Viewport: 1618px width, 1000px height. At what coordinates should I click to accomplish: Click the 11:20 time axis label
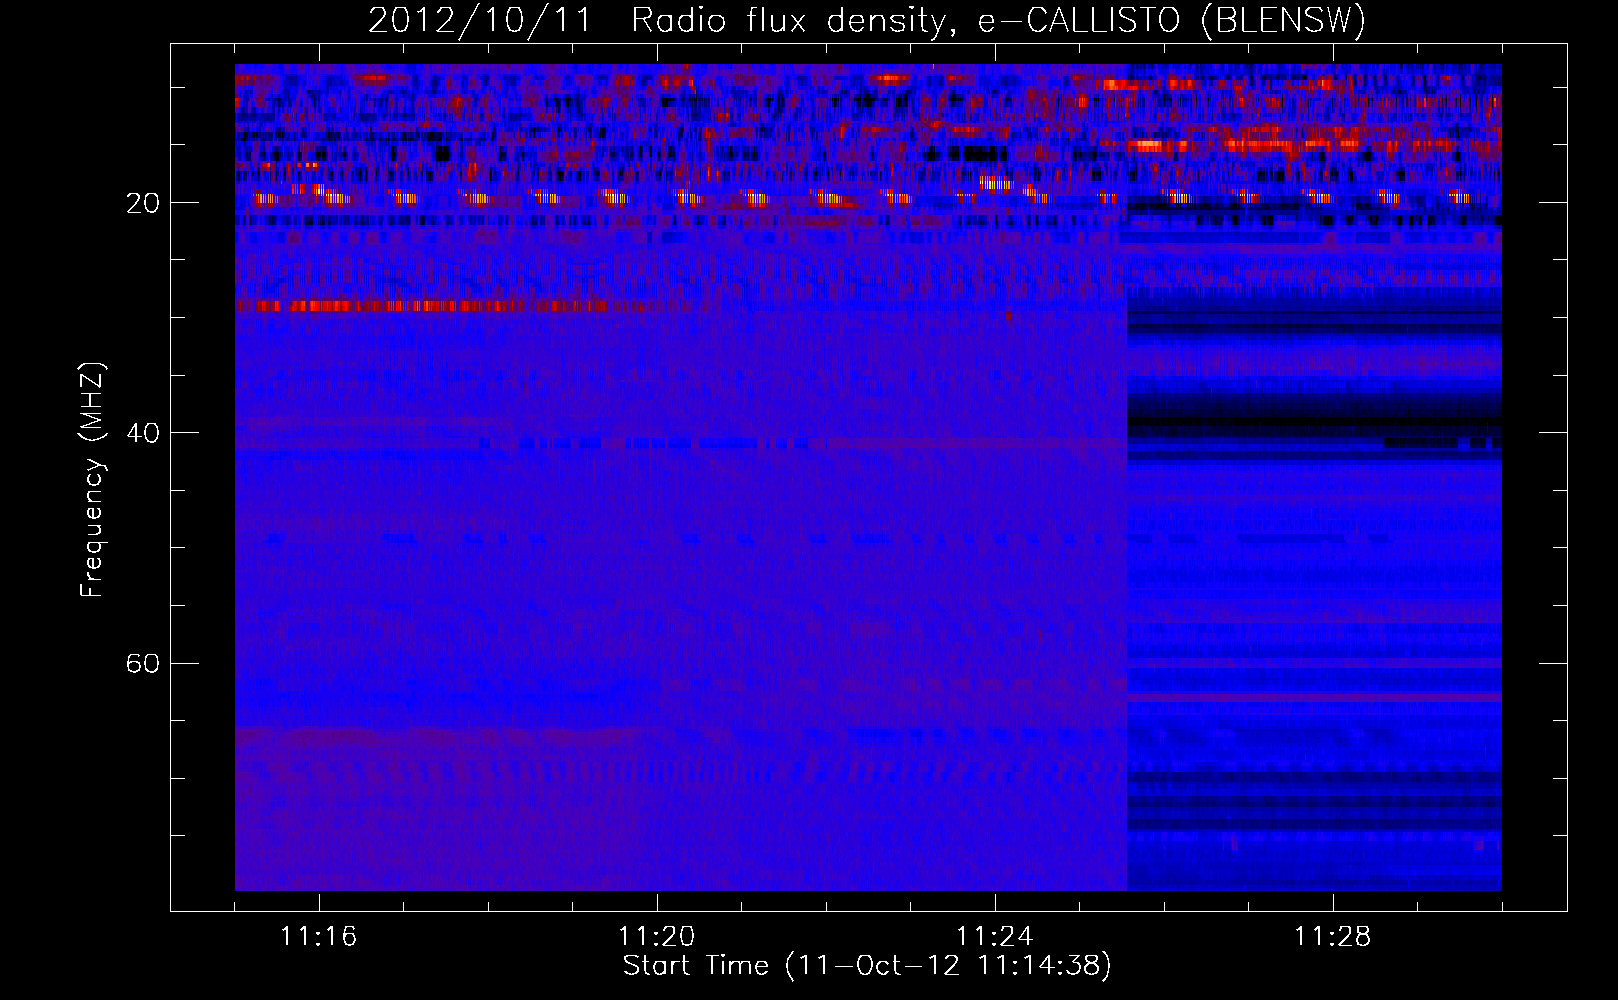tap(657, 937)
